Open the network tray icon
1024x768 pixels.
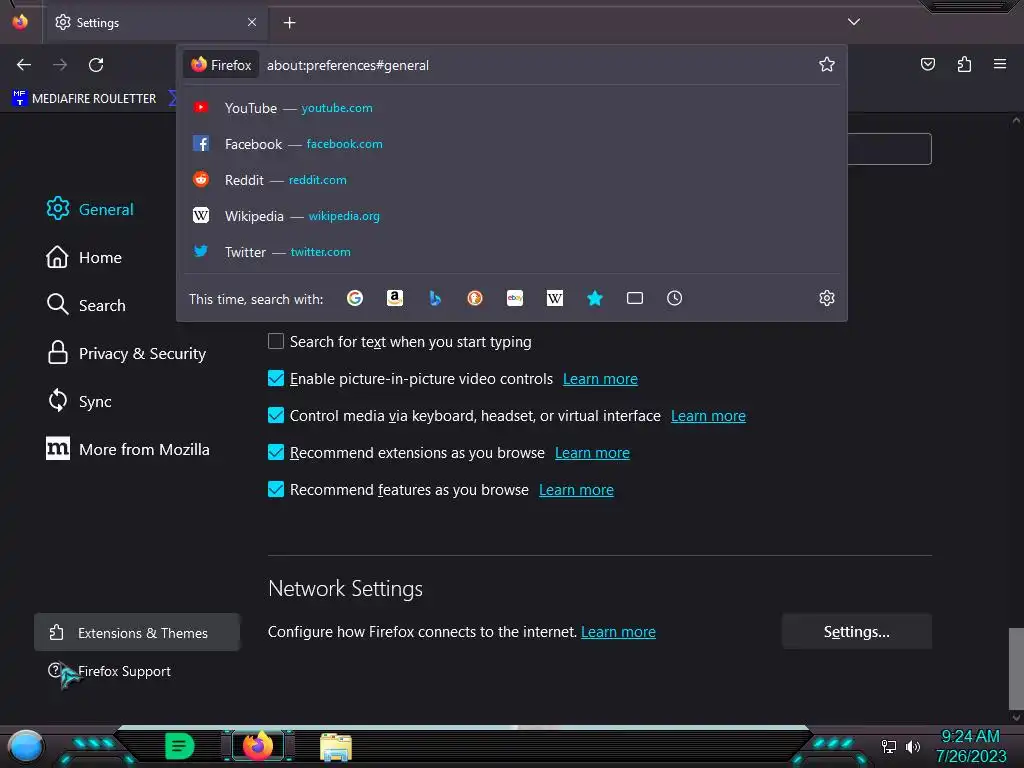tap(888, 746)
